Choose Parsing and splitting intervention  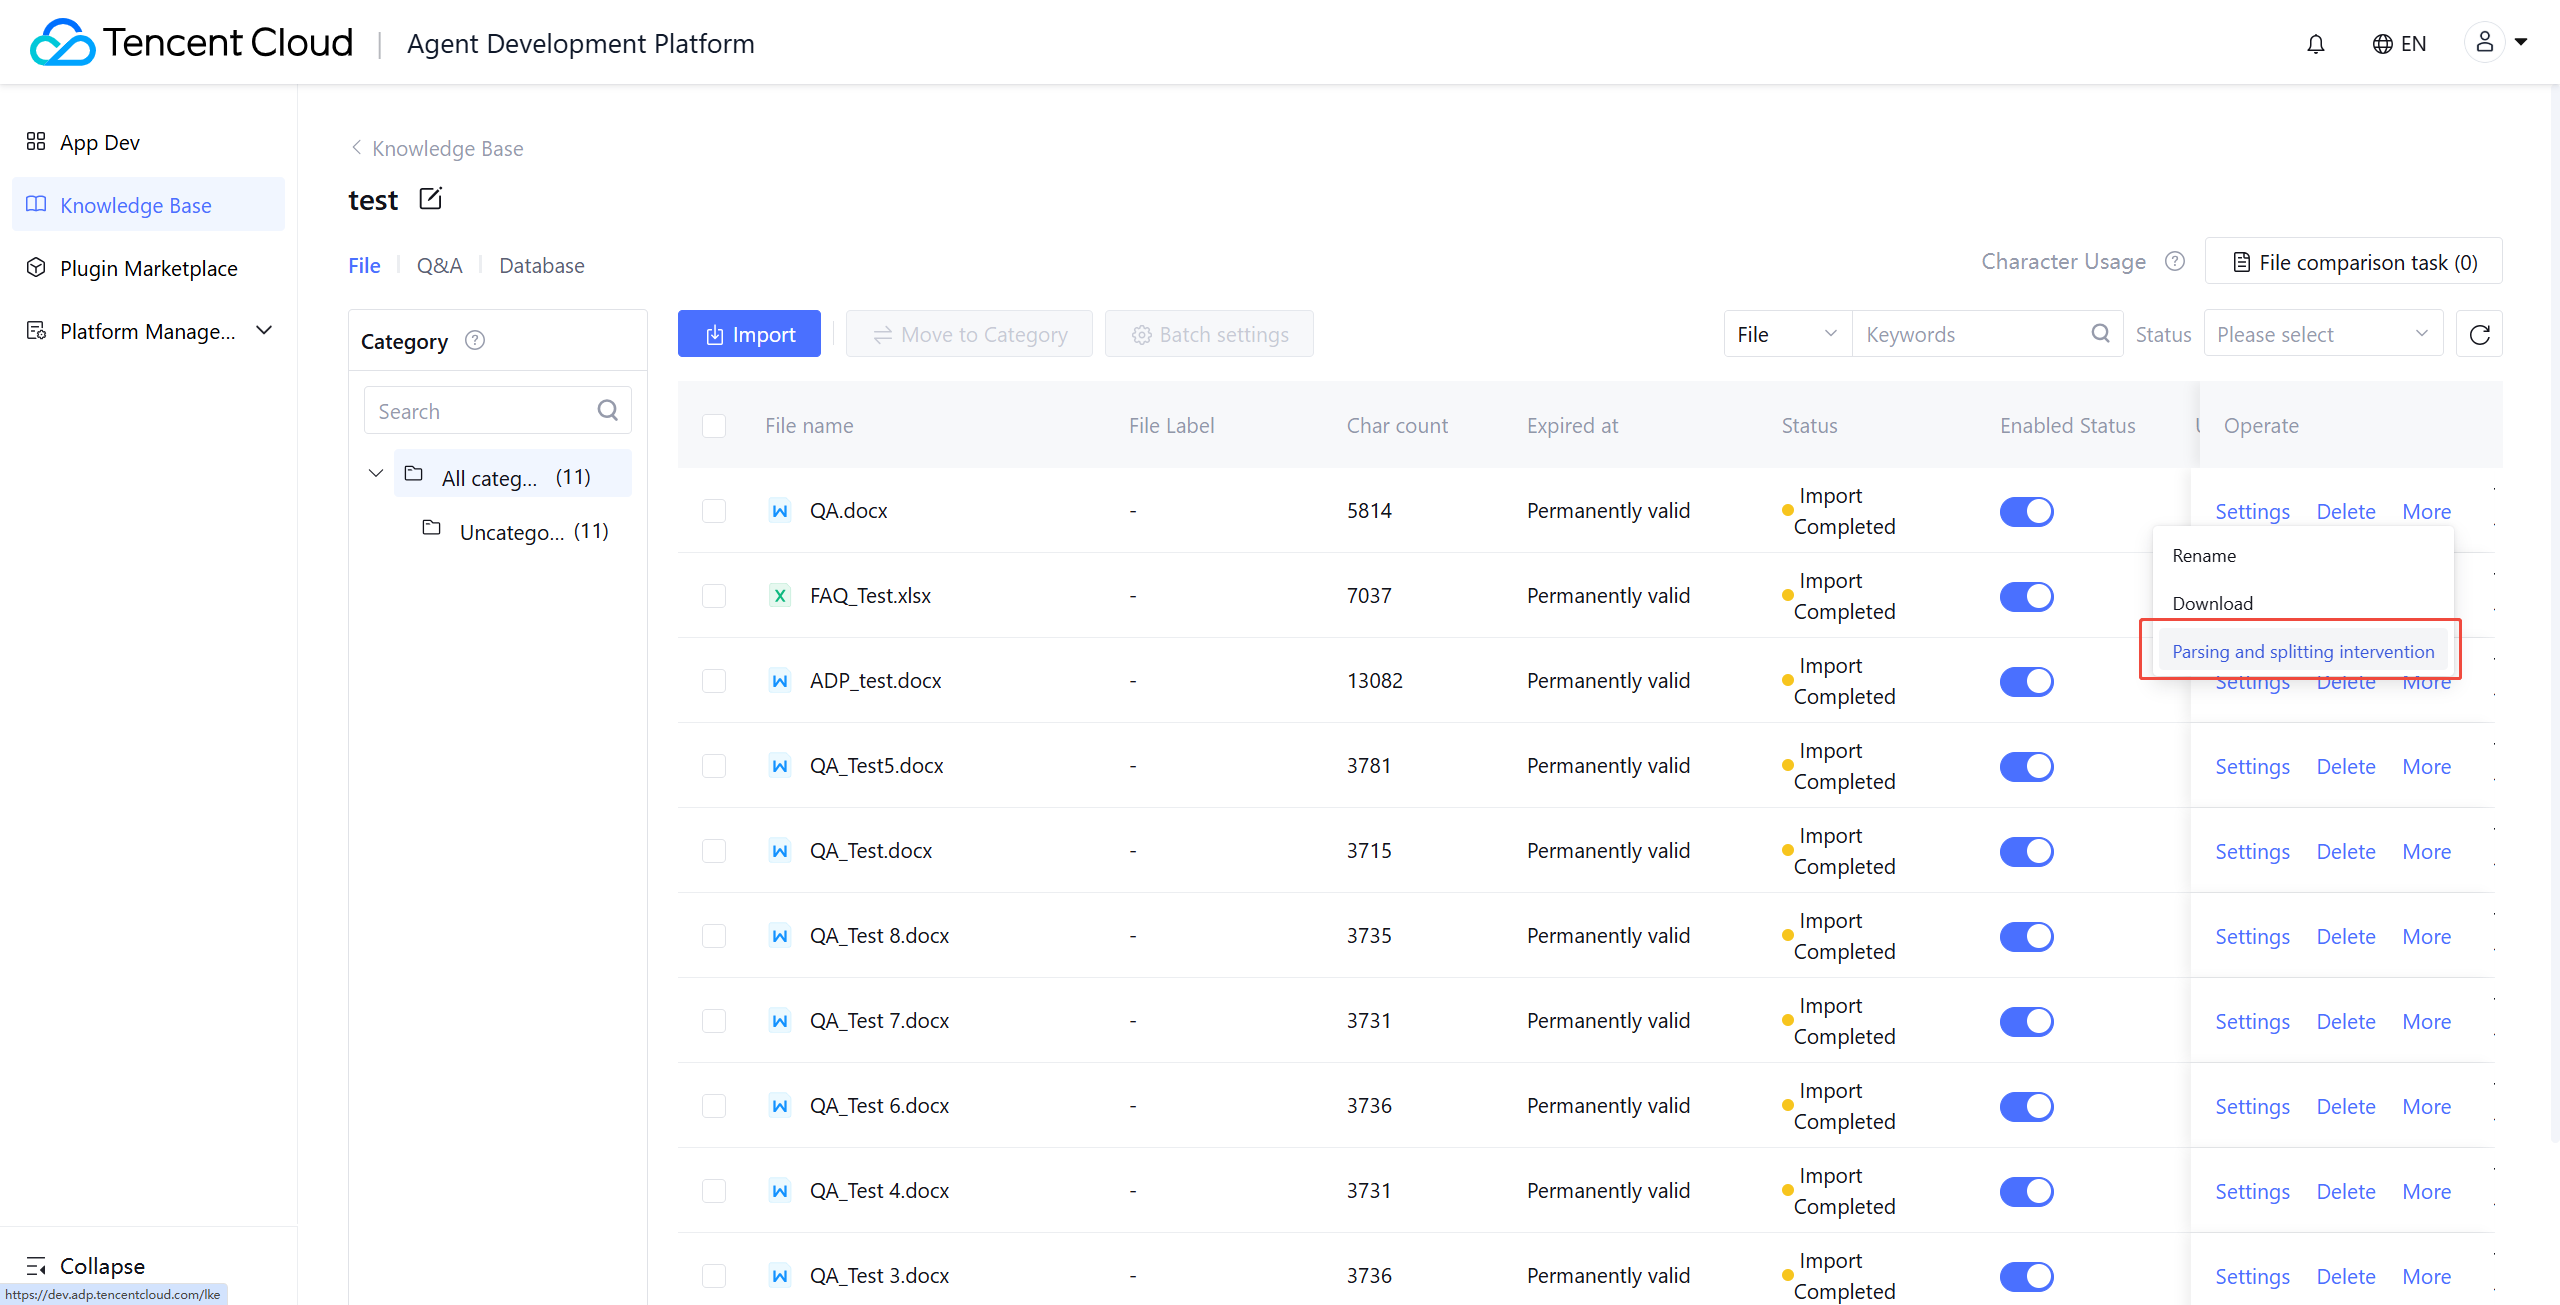[2302, 651]
